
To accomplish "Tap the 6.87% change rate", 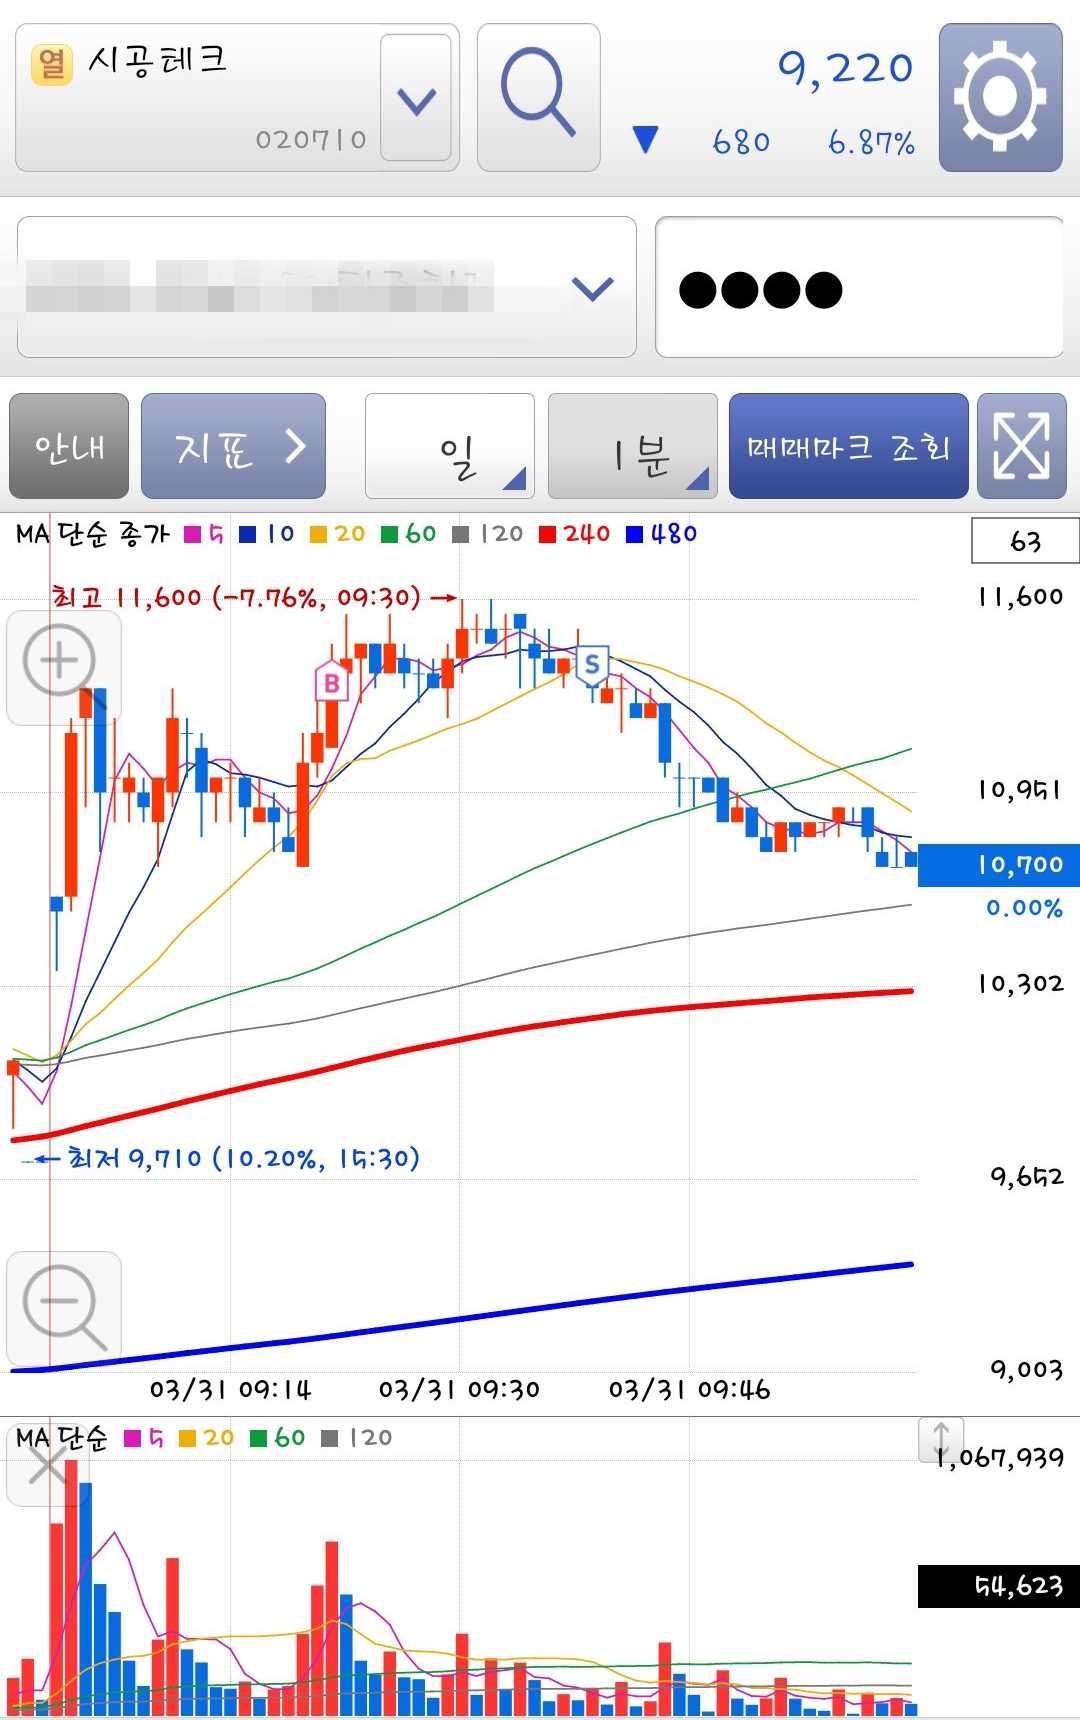I will coord(872,143).
